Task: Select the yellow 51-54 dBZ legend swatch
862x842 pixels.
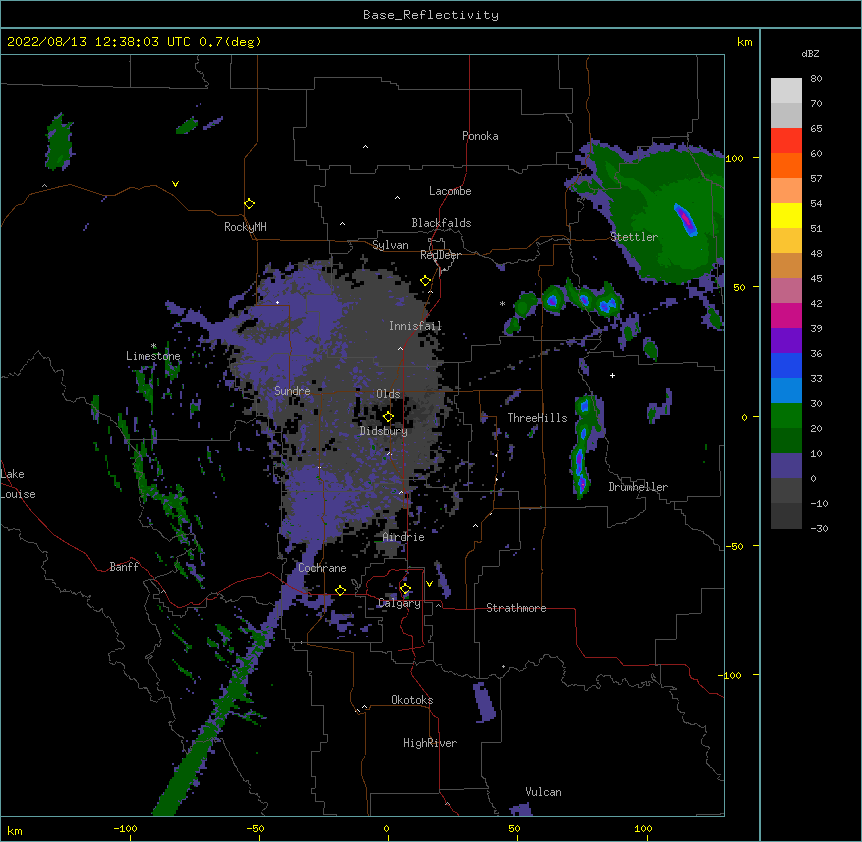Action: tap(786, 215)
